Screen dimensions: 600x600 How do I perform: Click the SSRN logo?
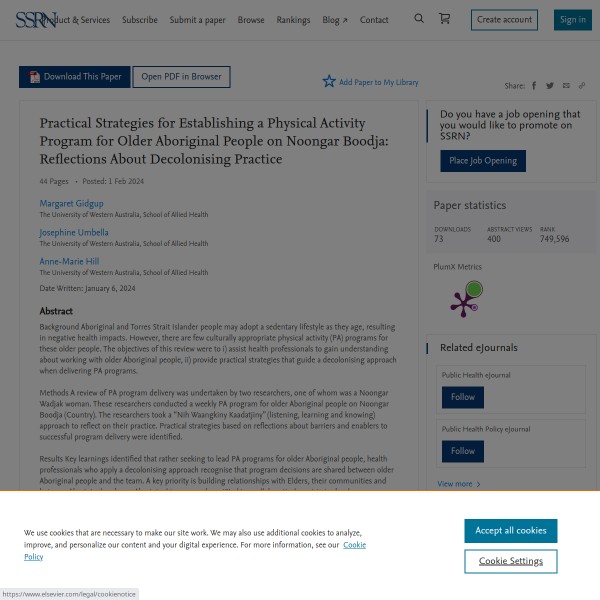click(36, 18)
